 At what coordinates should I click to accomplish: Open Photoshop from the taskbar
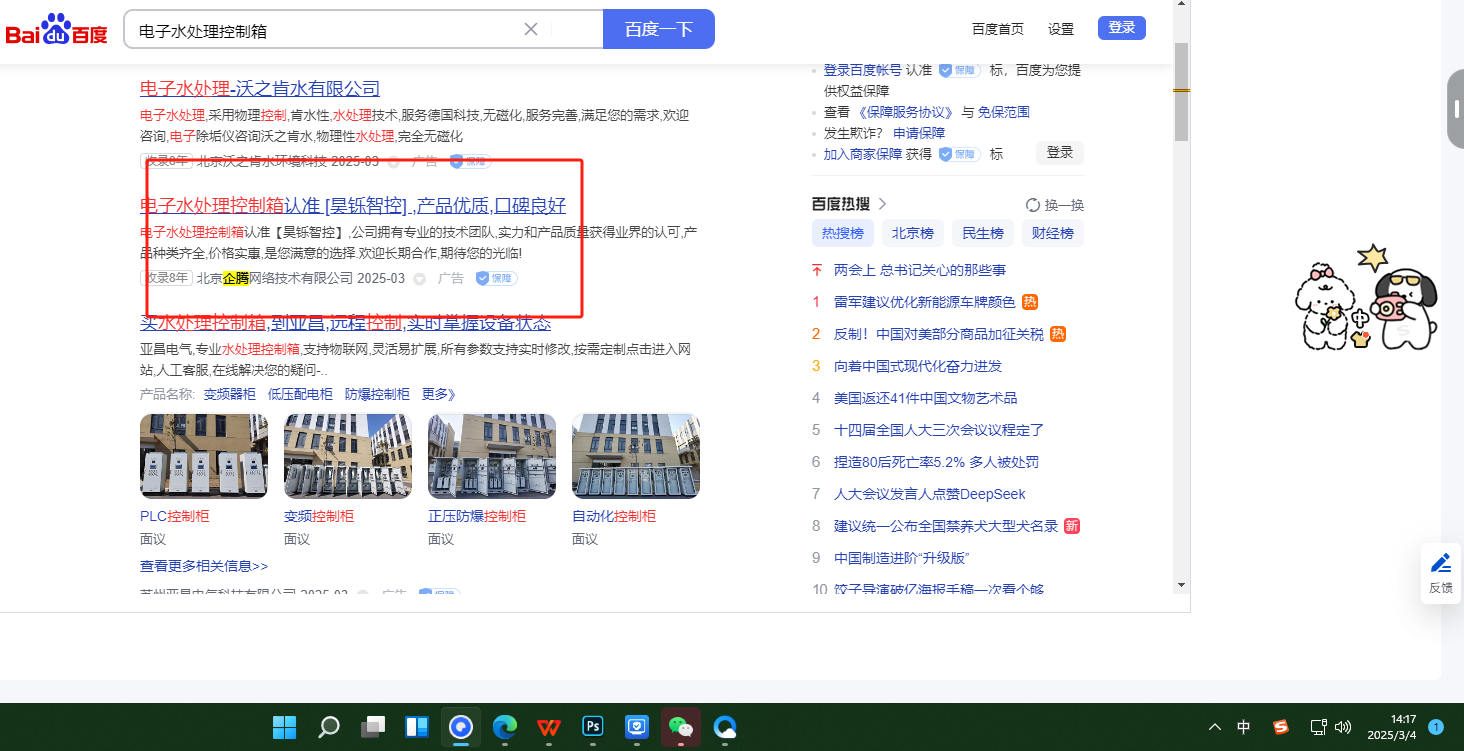593,727
